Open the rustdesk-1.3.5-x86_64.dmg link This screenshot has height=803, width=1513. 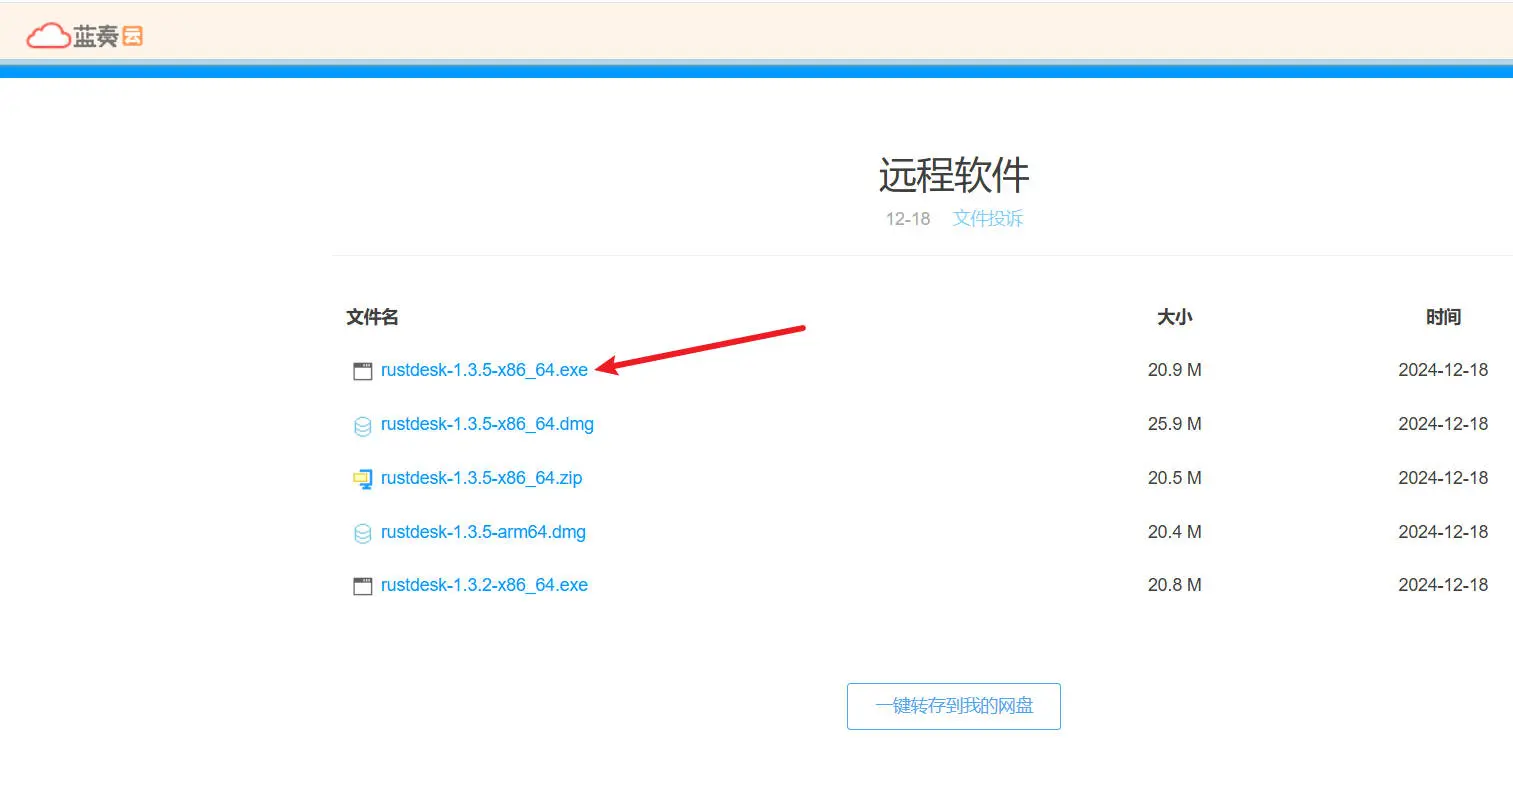tap(487, 424)
